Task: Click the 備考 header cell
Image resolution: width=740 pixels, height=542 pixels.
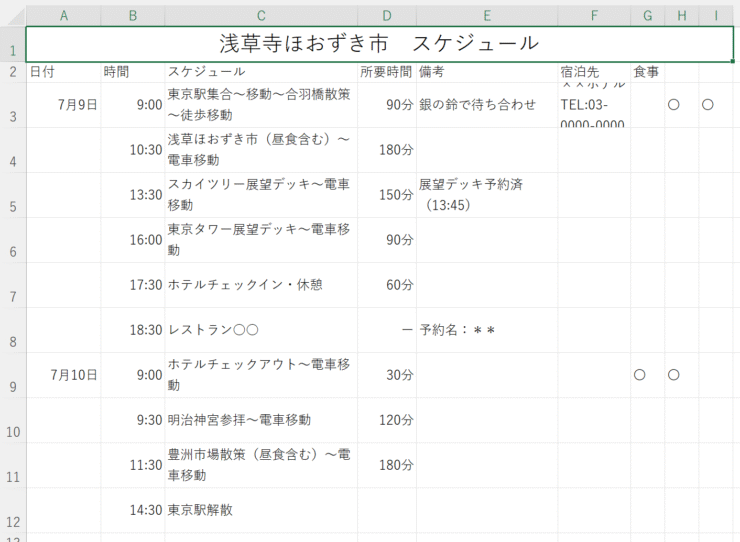Action: click(487, 72)
